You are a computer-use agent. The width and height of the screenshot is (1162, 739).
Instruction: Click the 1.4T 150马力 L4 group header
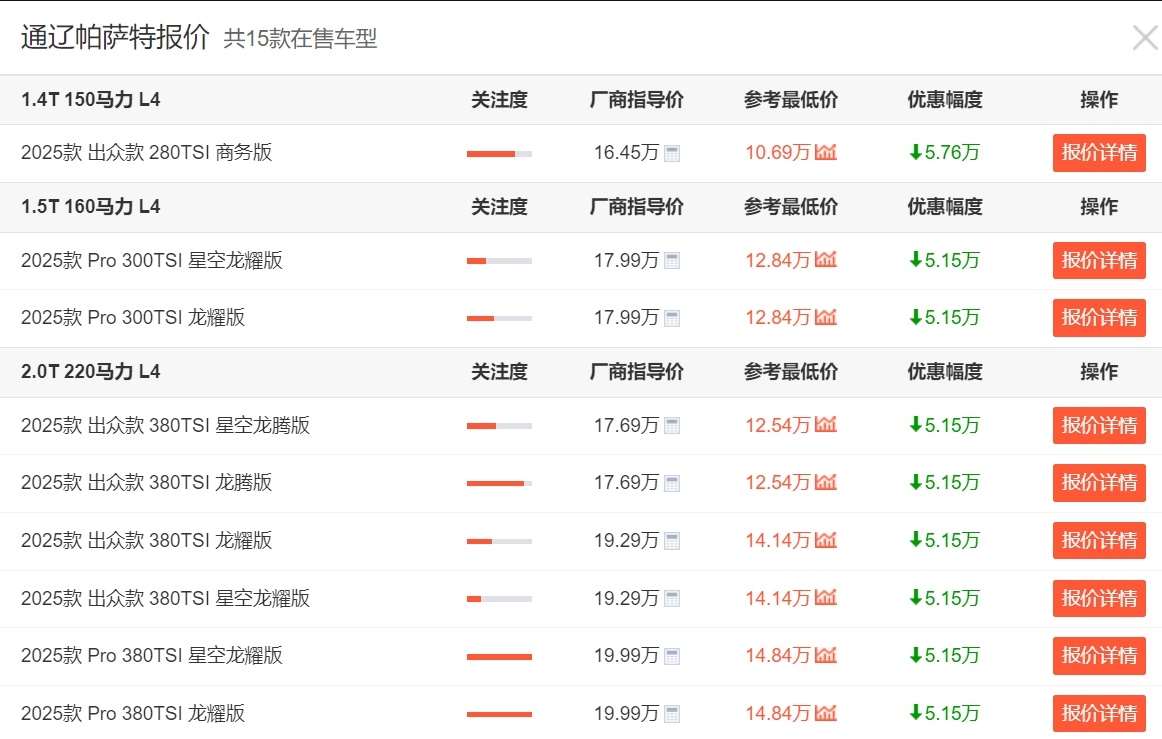coord(90,99)
